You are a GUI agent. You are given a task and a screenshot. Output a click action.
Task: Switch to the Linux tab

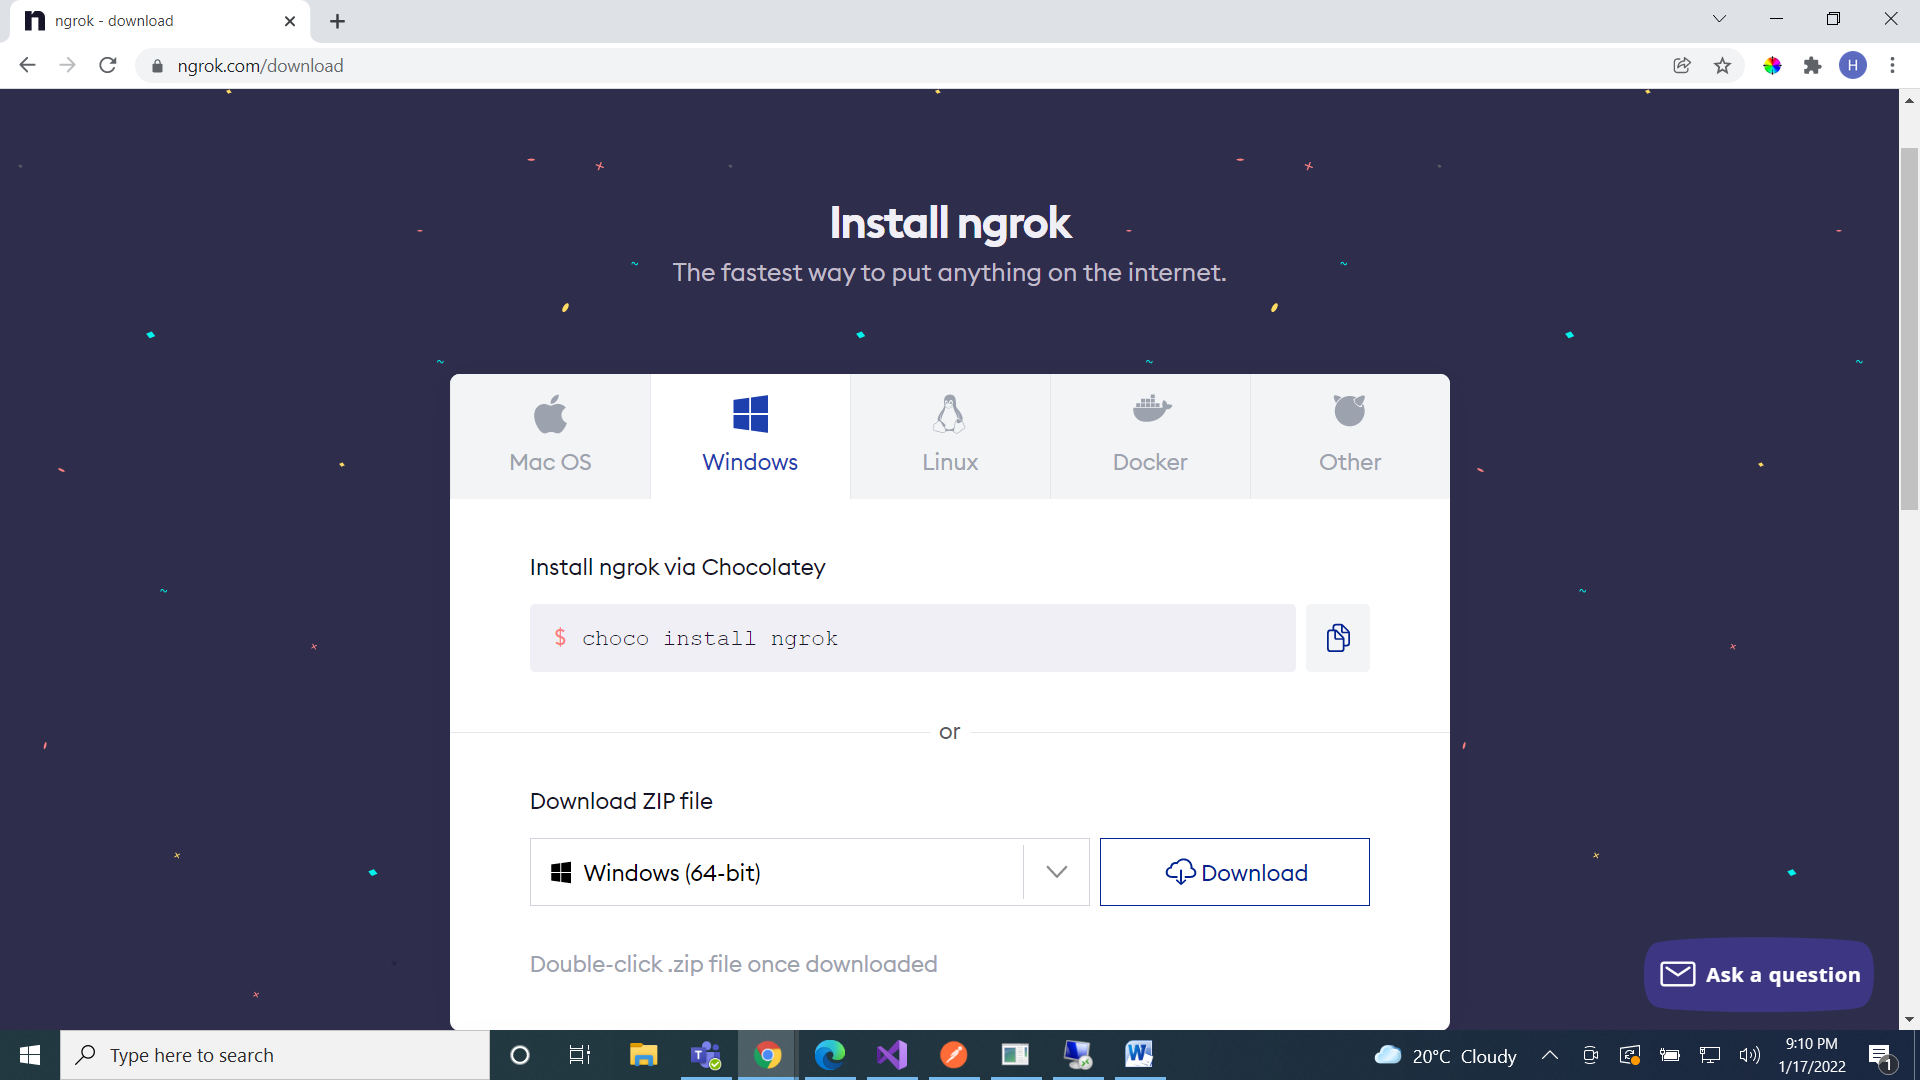tap(950, 436)
